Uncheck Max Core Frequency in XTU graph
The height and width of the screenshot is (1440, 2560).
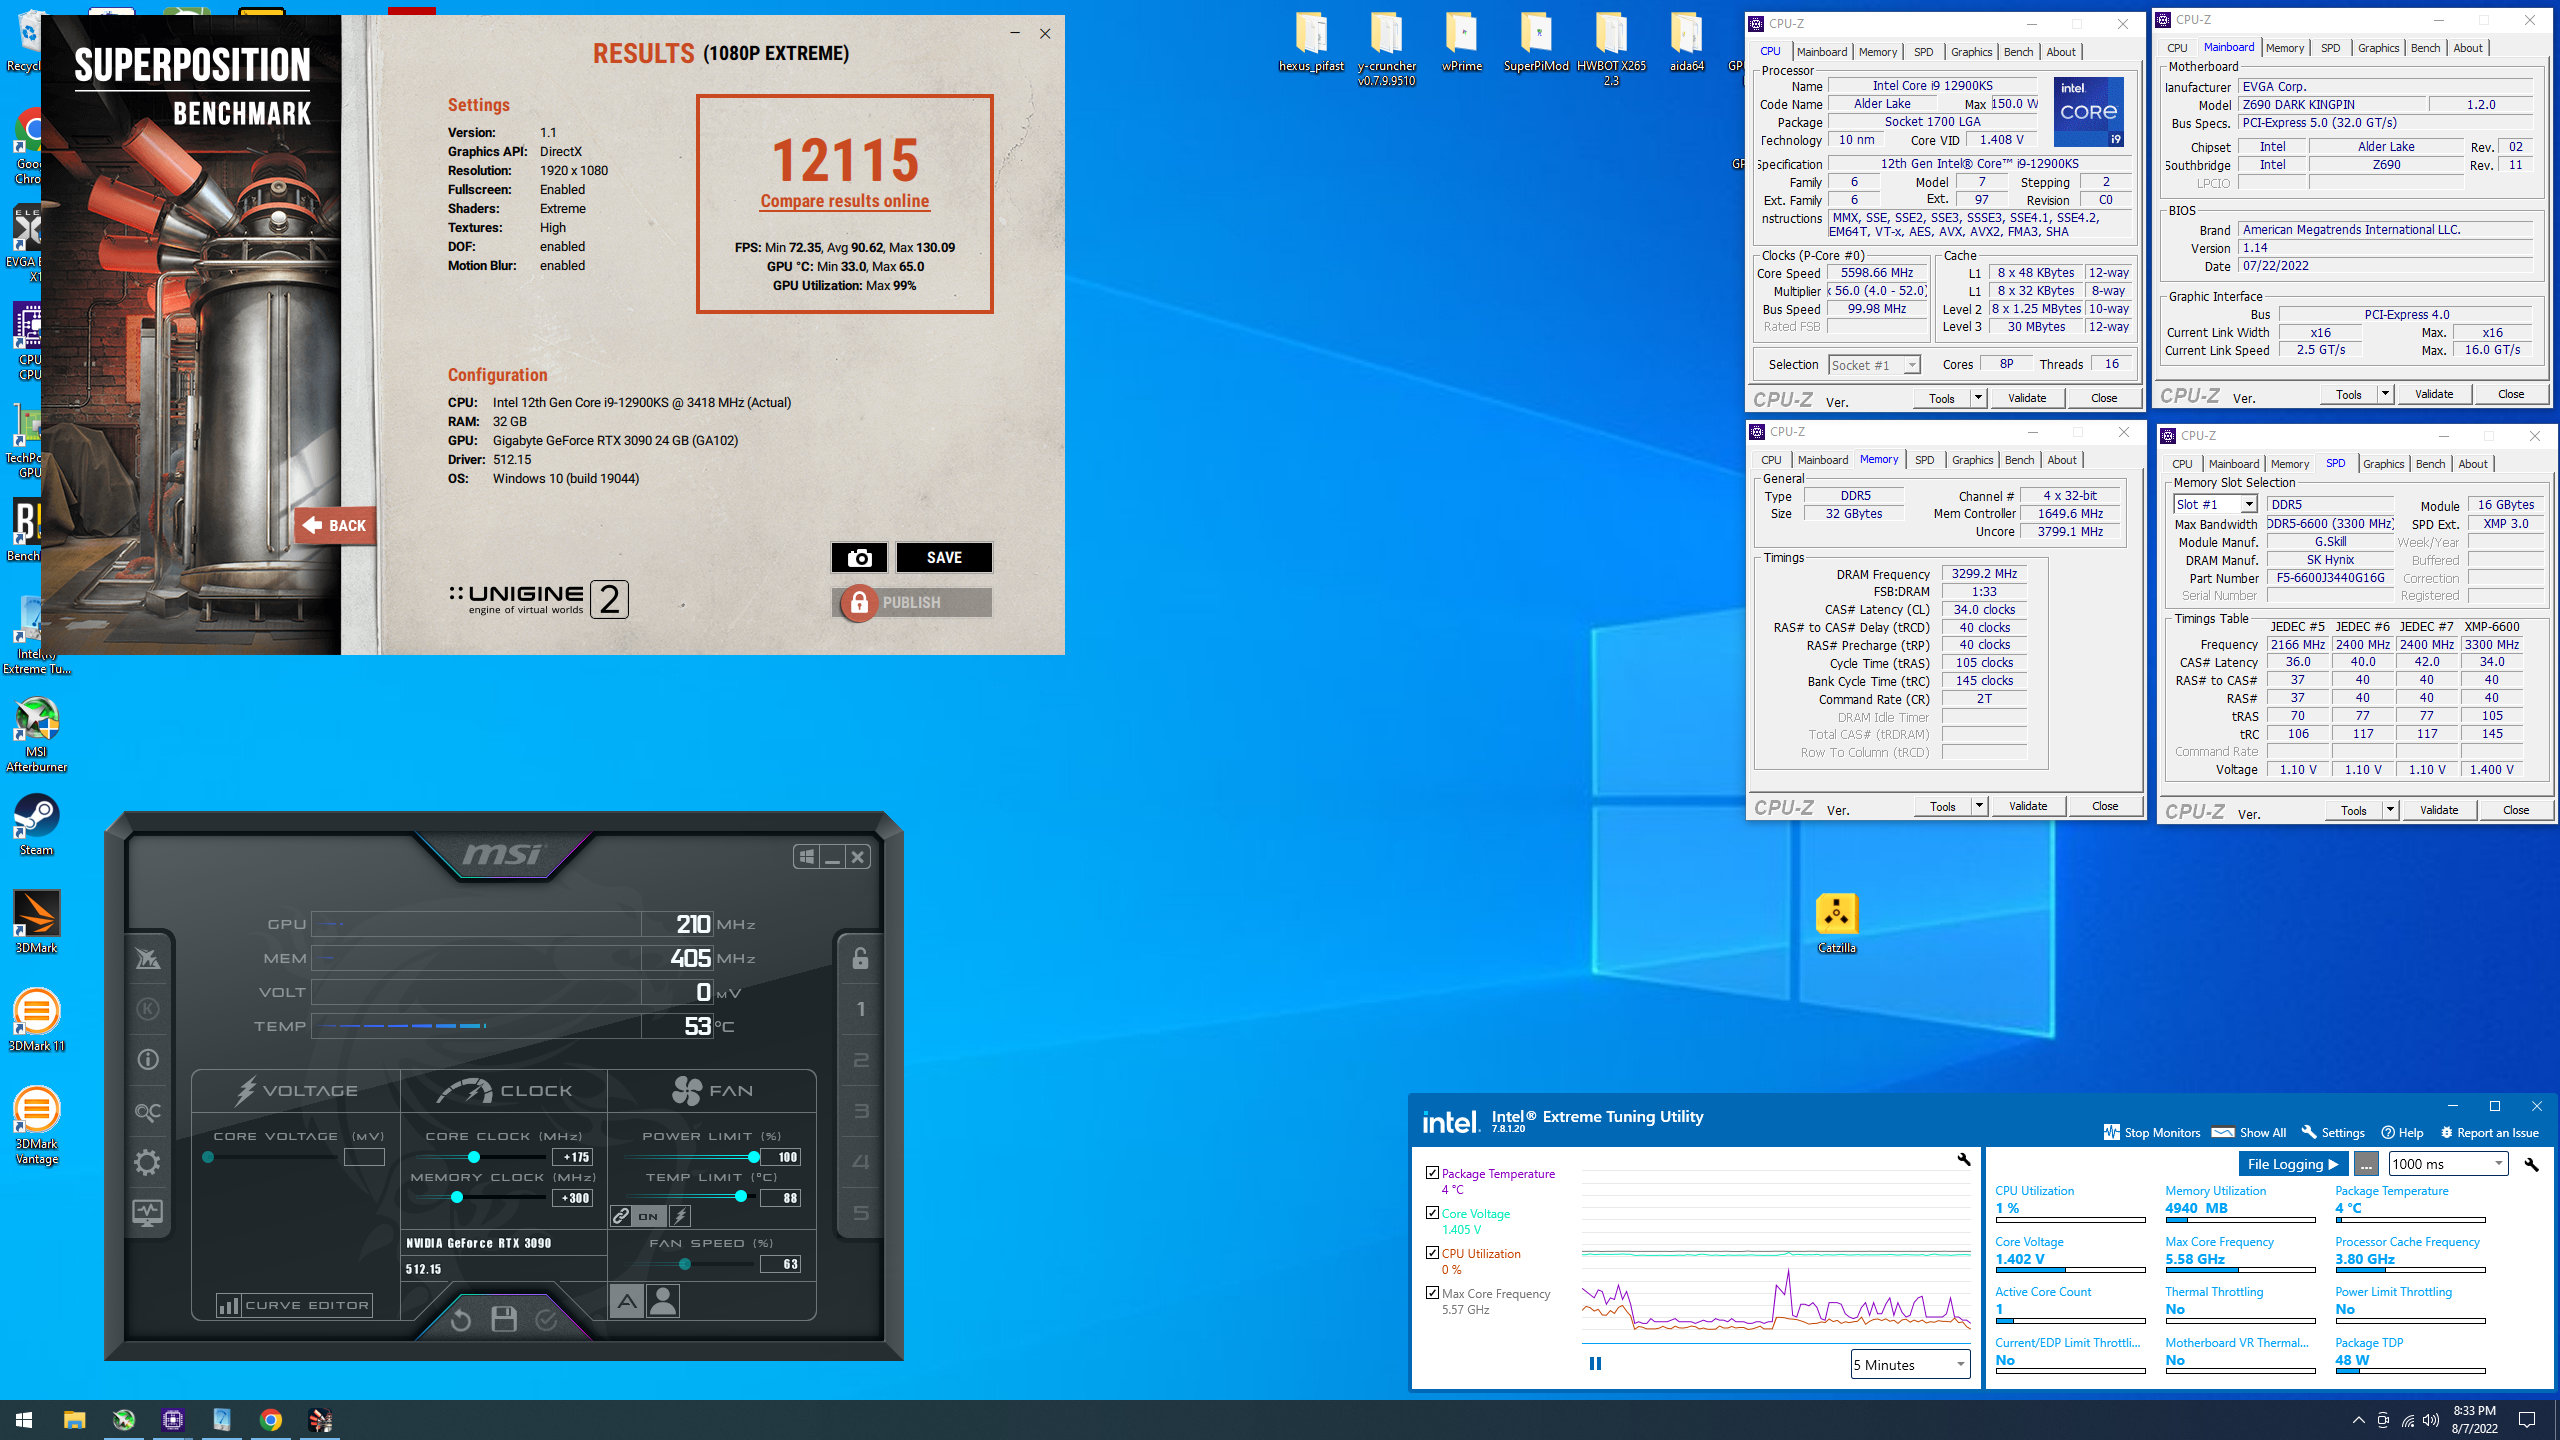[1432, 1292]
